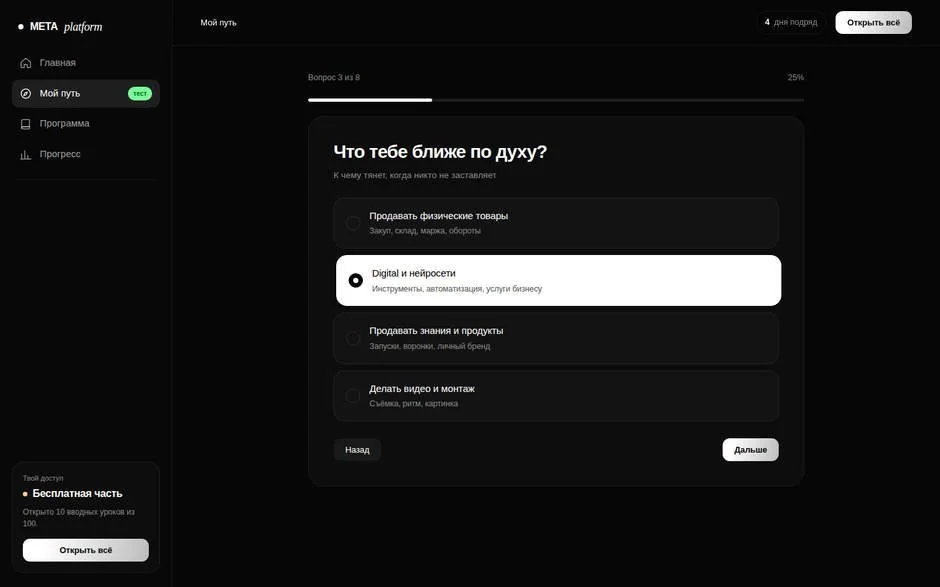Click the subtitle К чему тянет, когда никто не заставляет

[x=415, y=175]
